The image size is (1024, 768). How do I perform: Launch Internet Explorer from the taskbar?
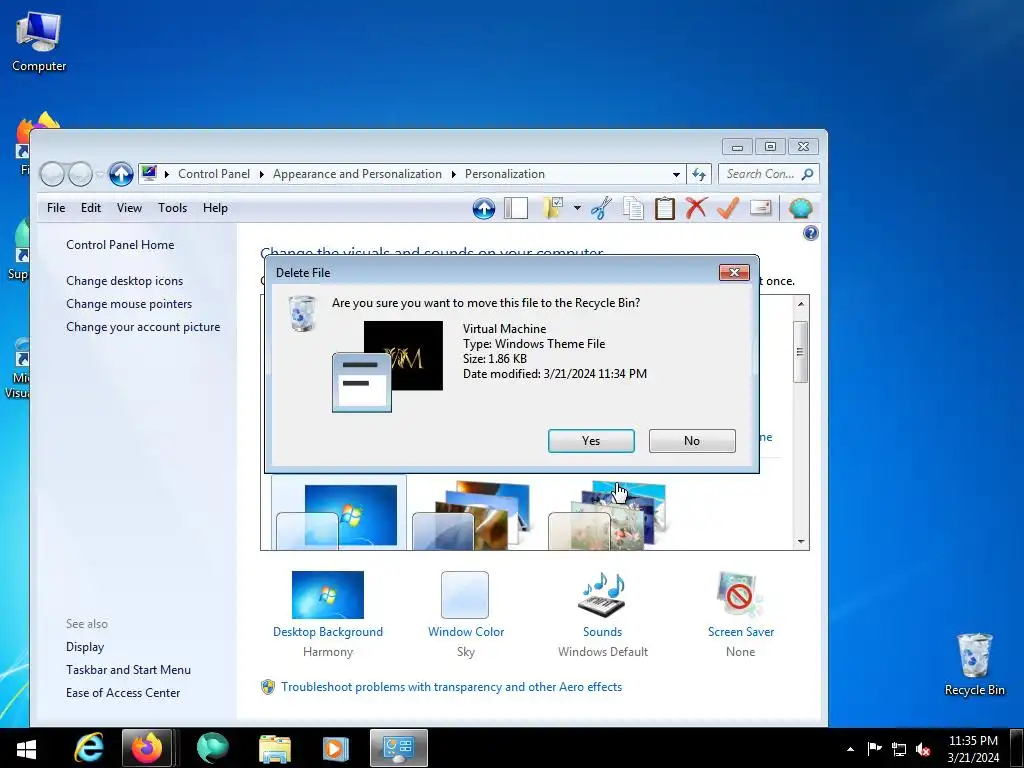(89, 748)
